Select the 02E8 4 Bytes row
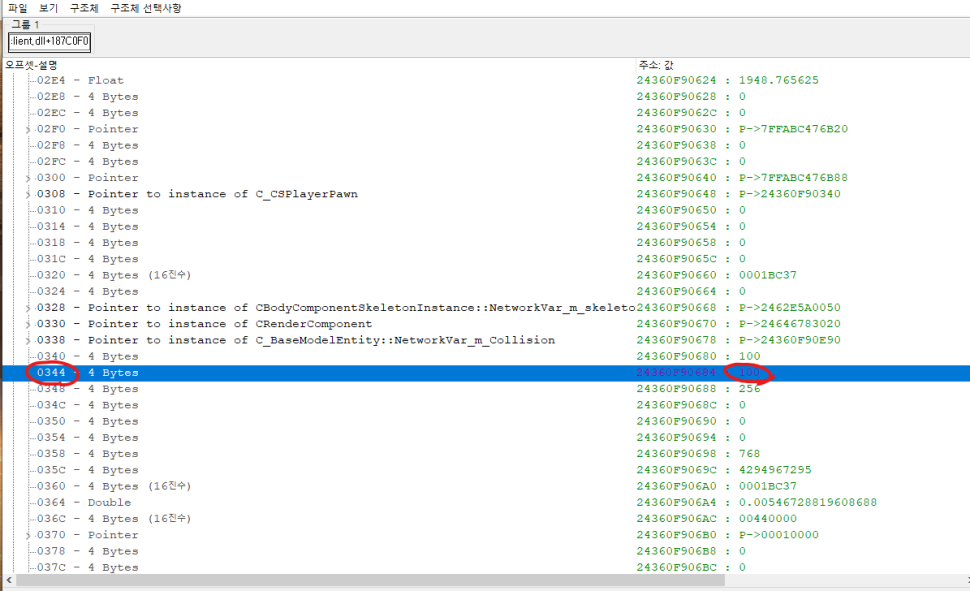Screen dimensions: 970x591 87,97
